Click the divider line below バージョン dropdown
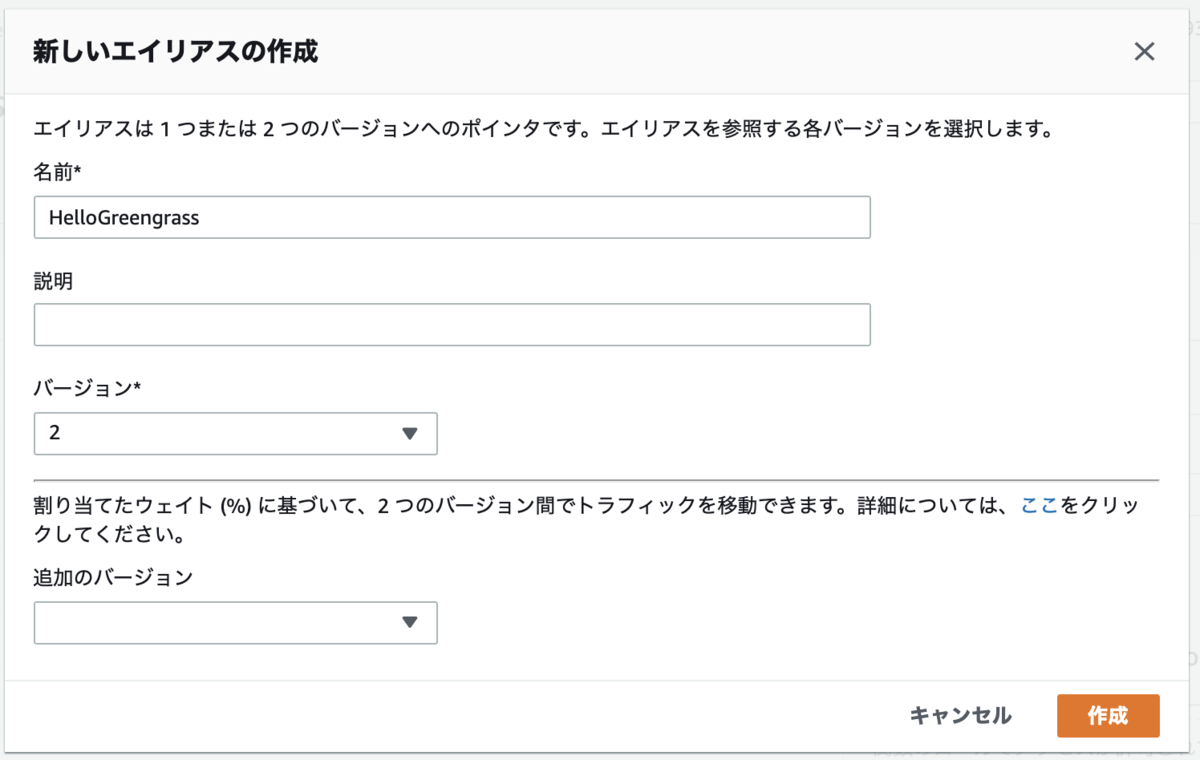This screenshot has width=1200, height=760. click(596, 481)
